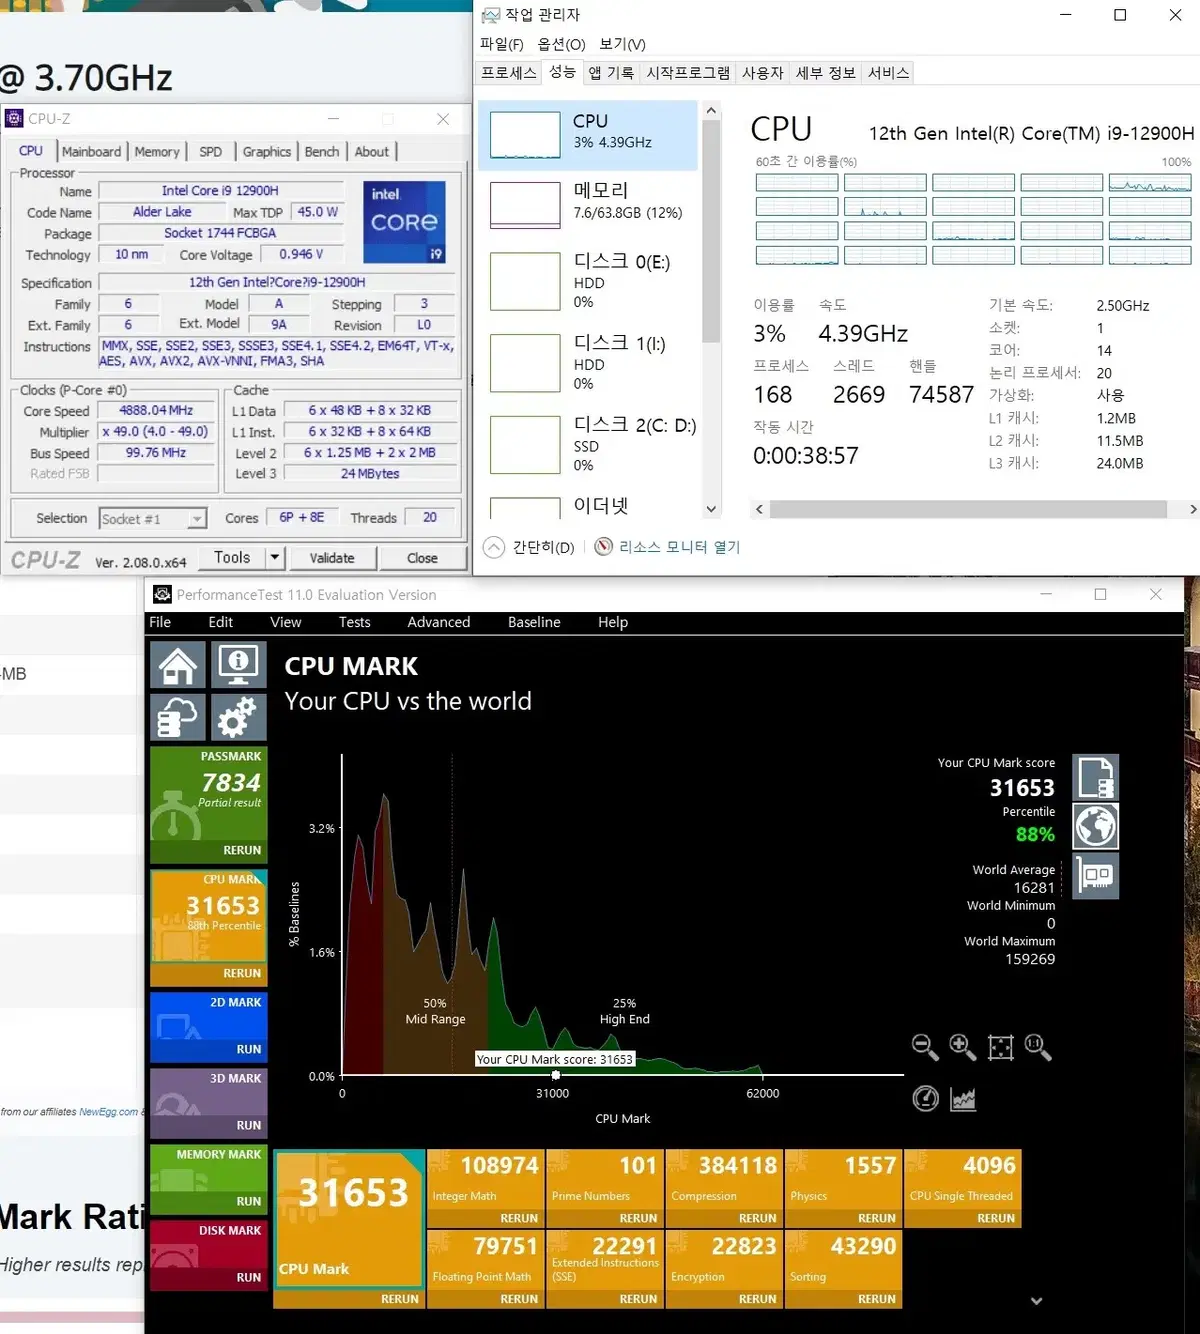Image resolution: width=1200 pixels, height=1334 pixels.
Task: Click the score marker on chart axis
Action: click(556, 1075)
